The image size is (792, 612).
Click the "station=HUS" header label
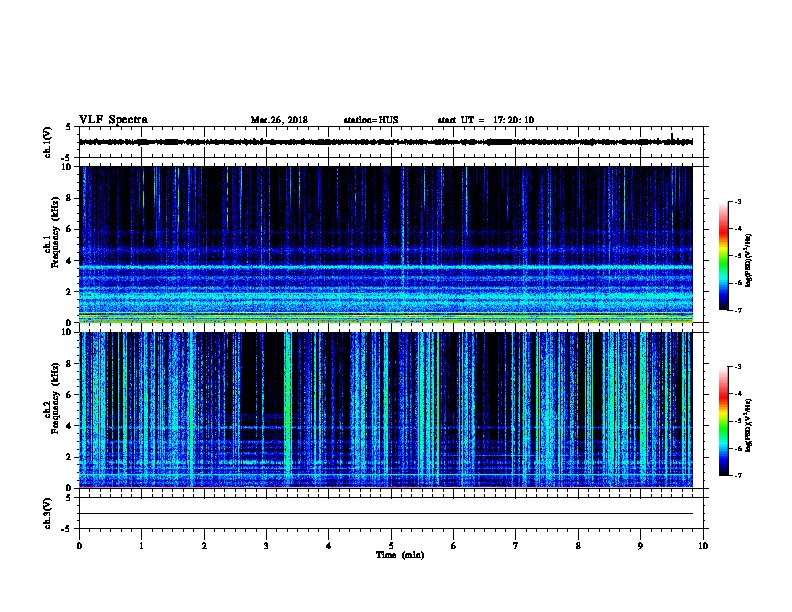371,120
